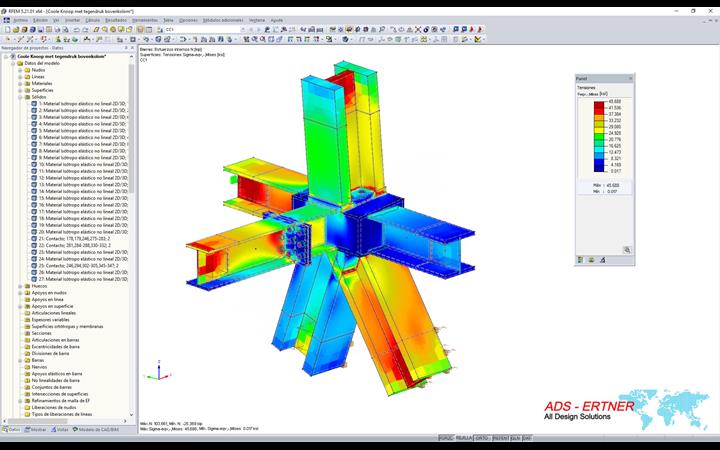Expand the Superficies tree node

(x=20, y=90)
